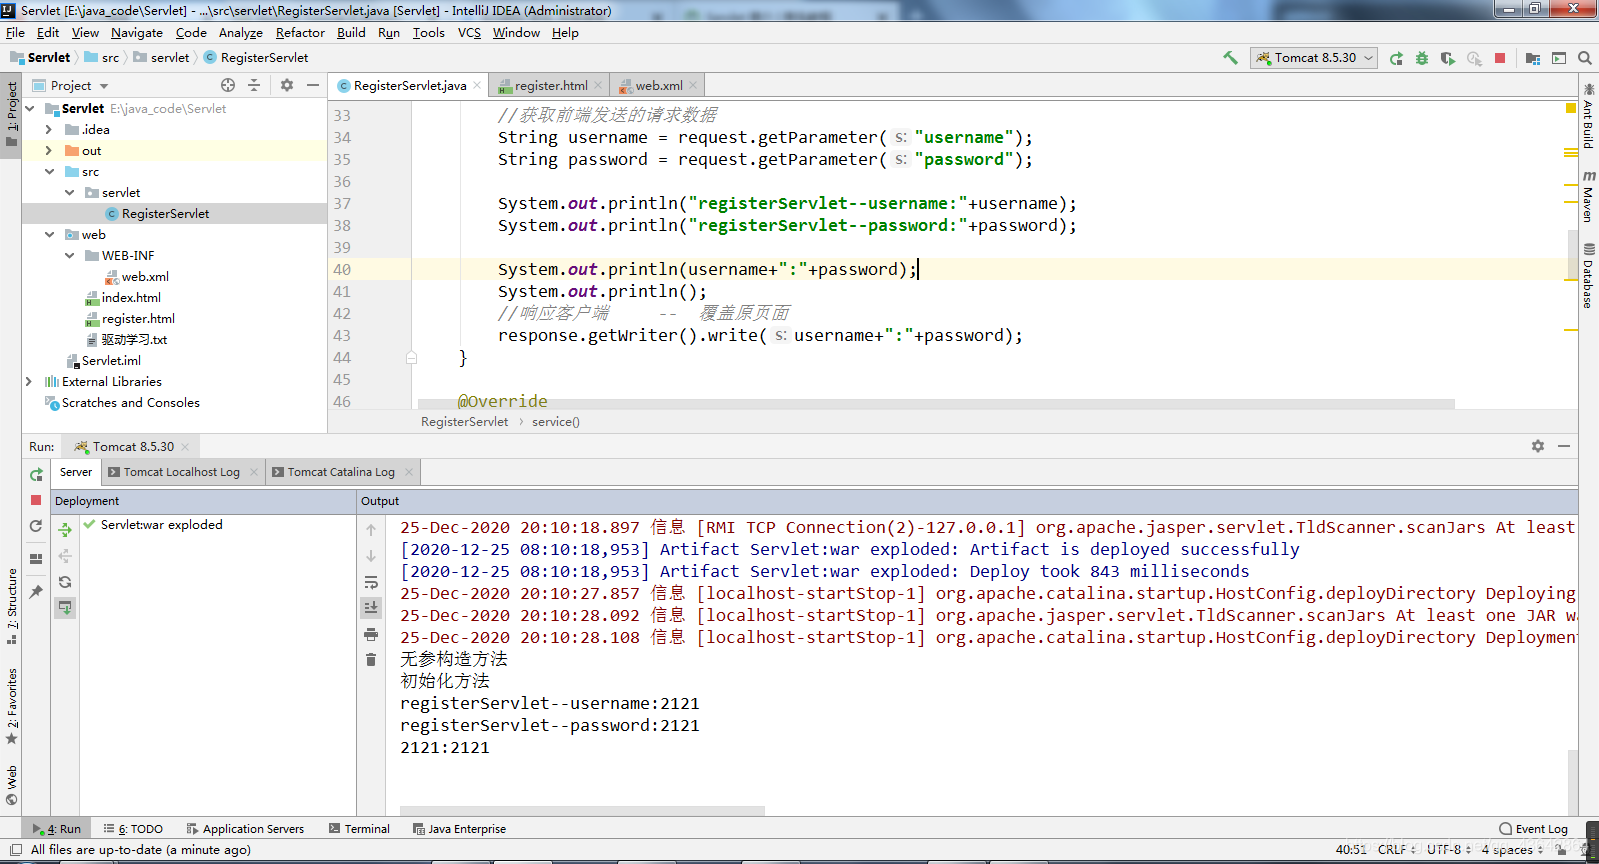The width and height of the screenshot is (1599, 864).
Task: Select Scratches and Consoles
Action: point(130,402)
